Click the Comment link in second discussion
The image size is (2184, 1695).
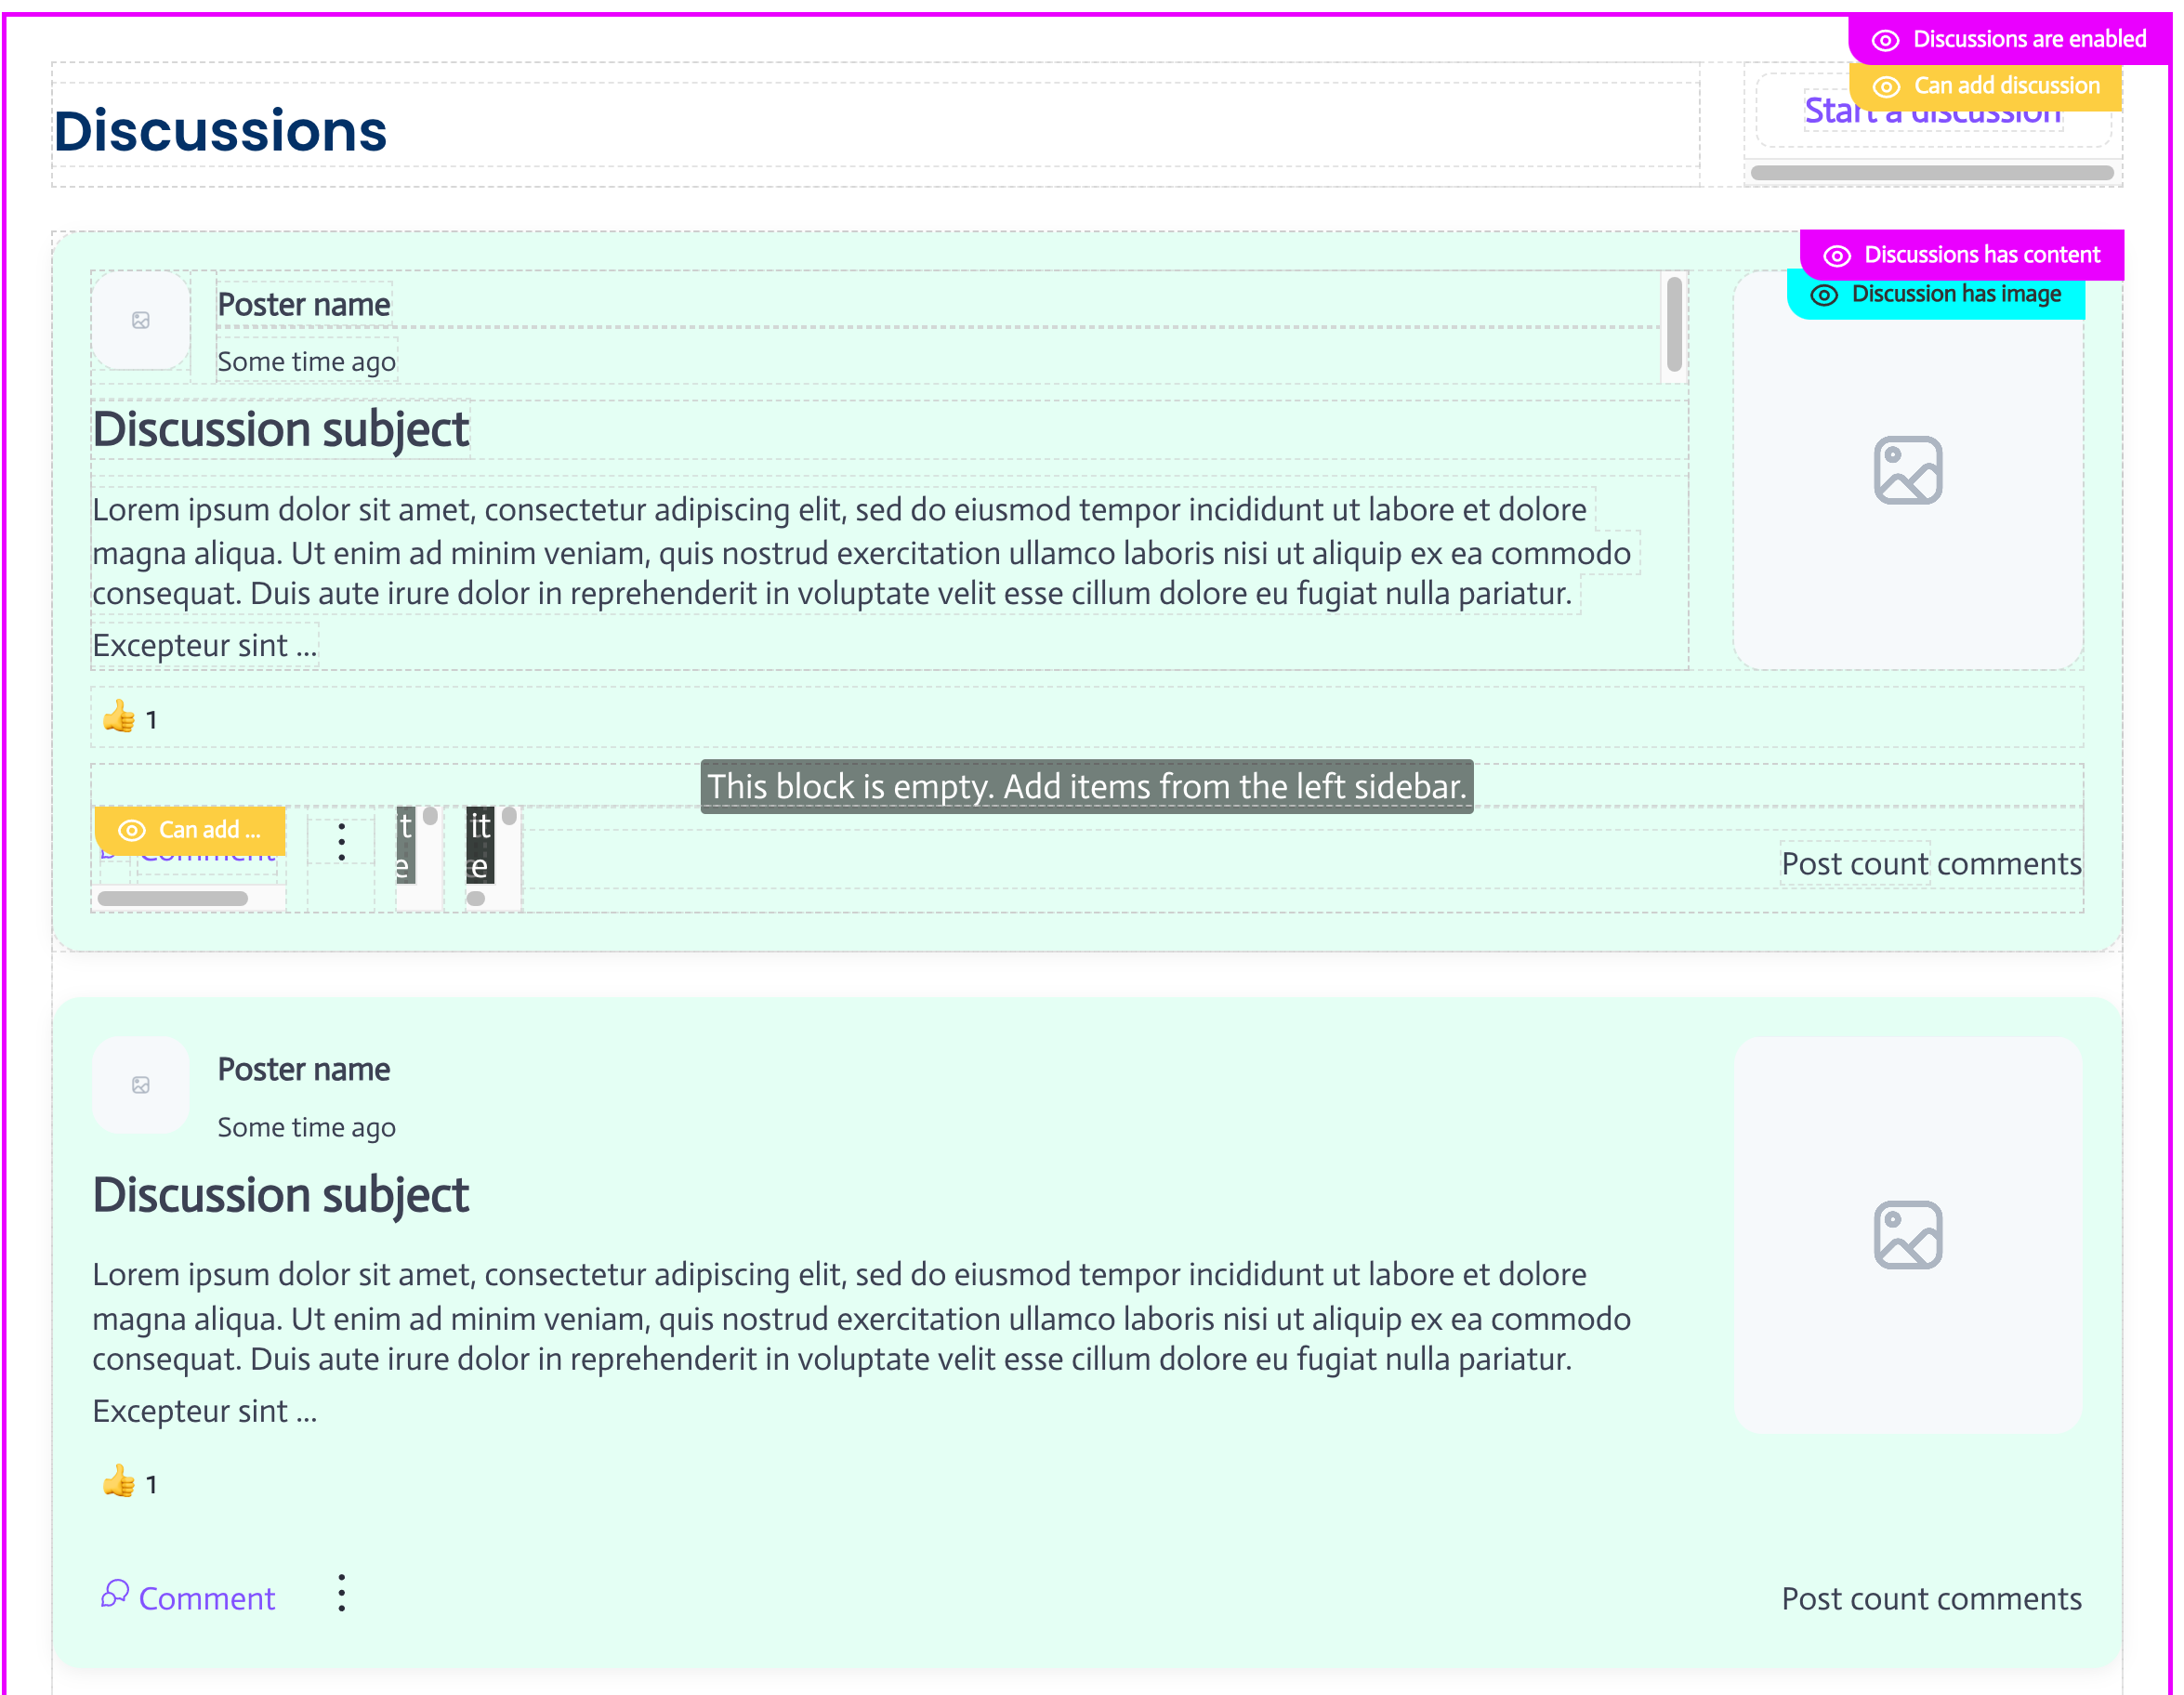tap(206, 1598)
